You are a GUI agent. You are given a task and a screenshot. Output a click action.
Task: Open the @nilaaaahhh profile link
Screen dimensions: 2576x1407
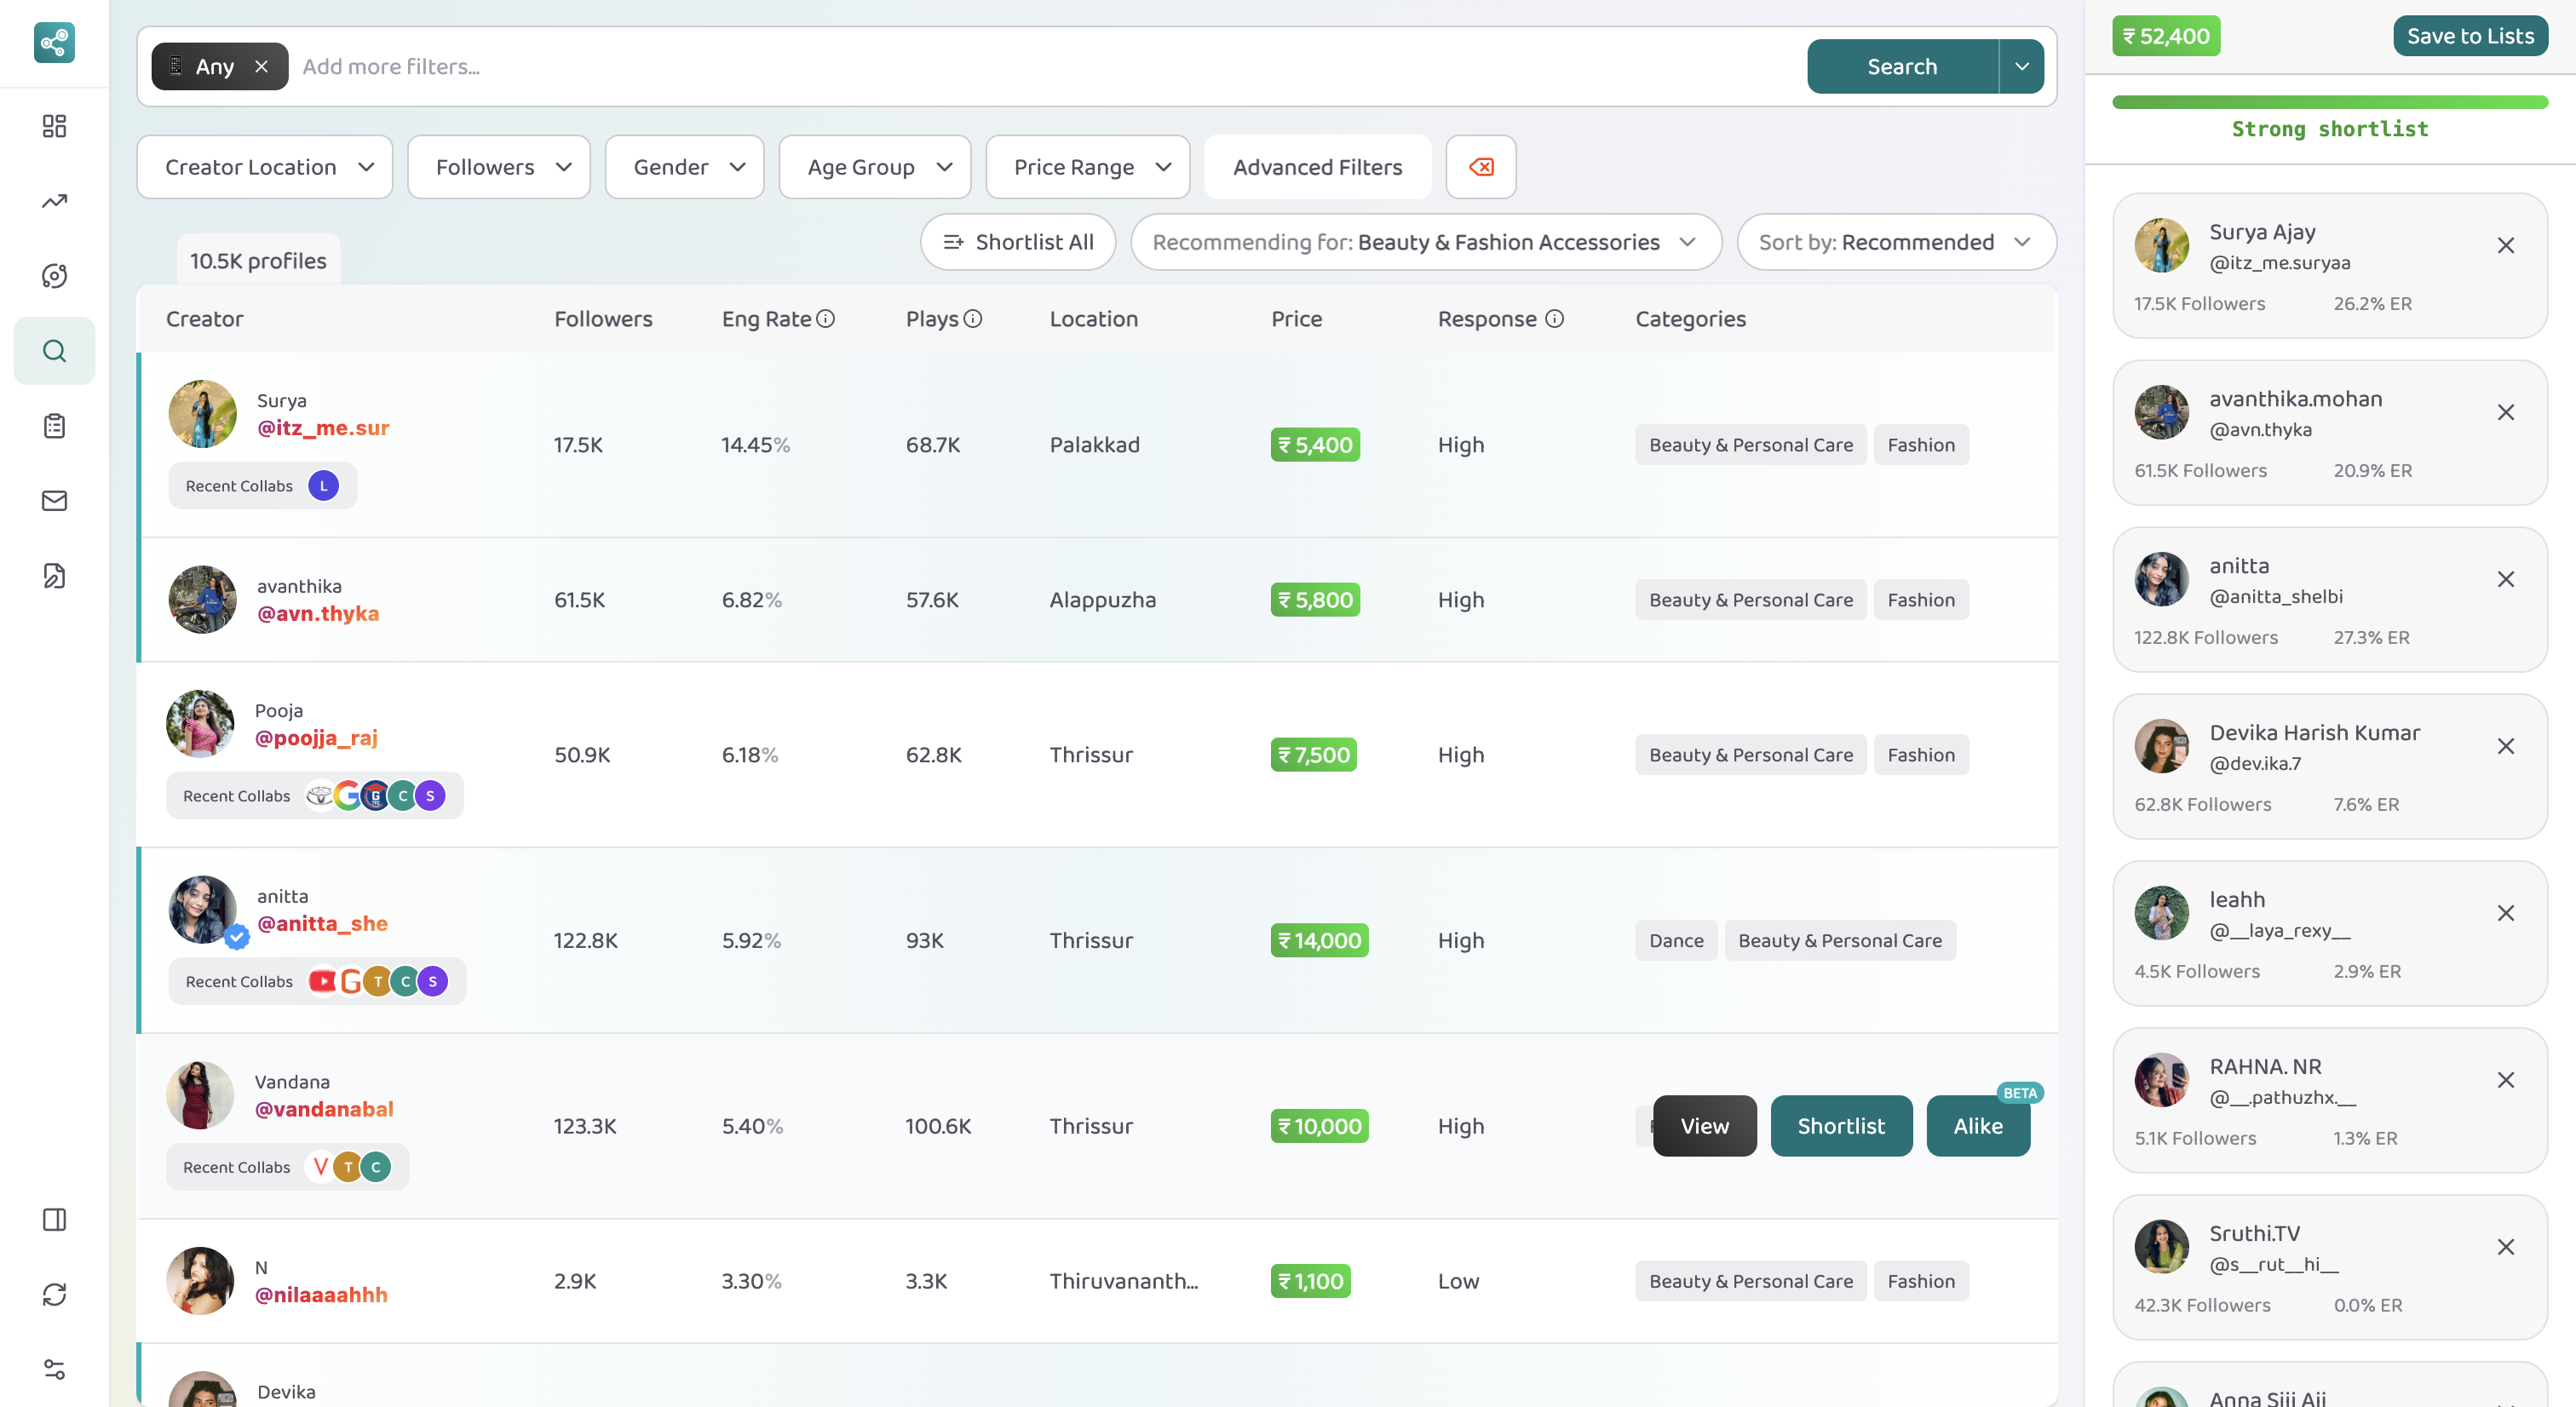click(321, 1295)
